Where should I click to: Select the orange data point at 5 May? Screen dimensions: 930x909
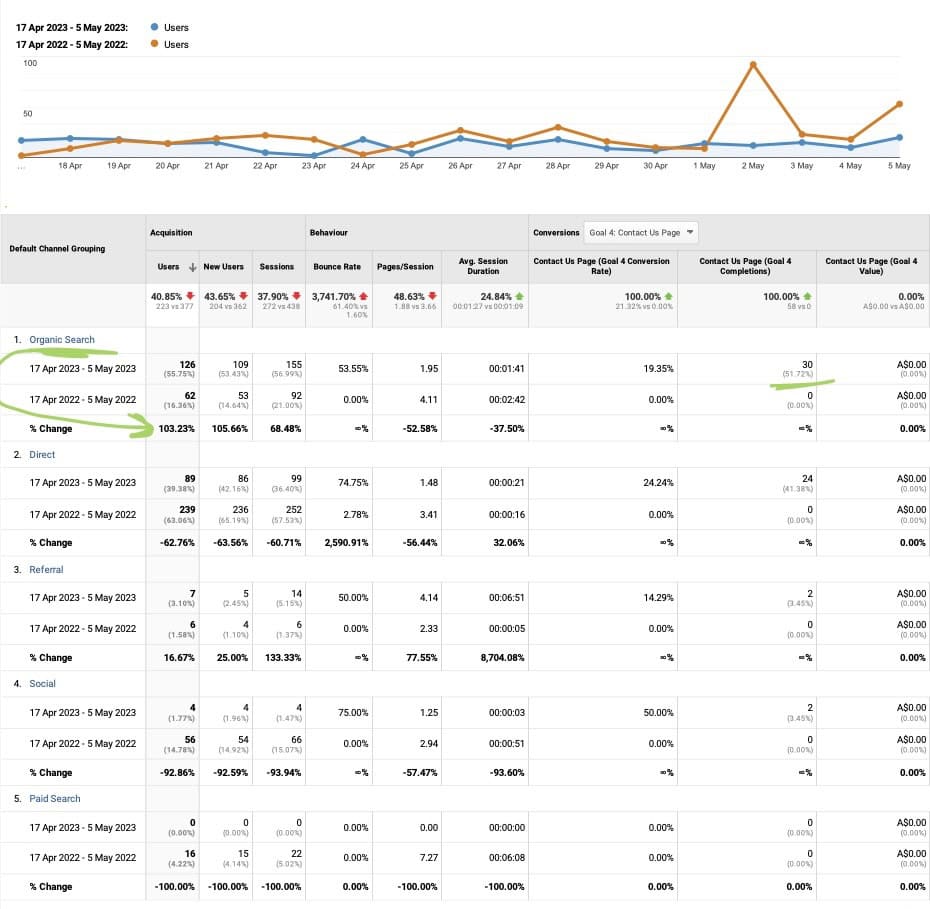point(899,104)
